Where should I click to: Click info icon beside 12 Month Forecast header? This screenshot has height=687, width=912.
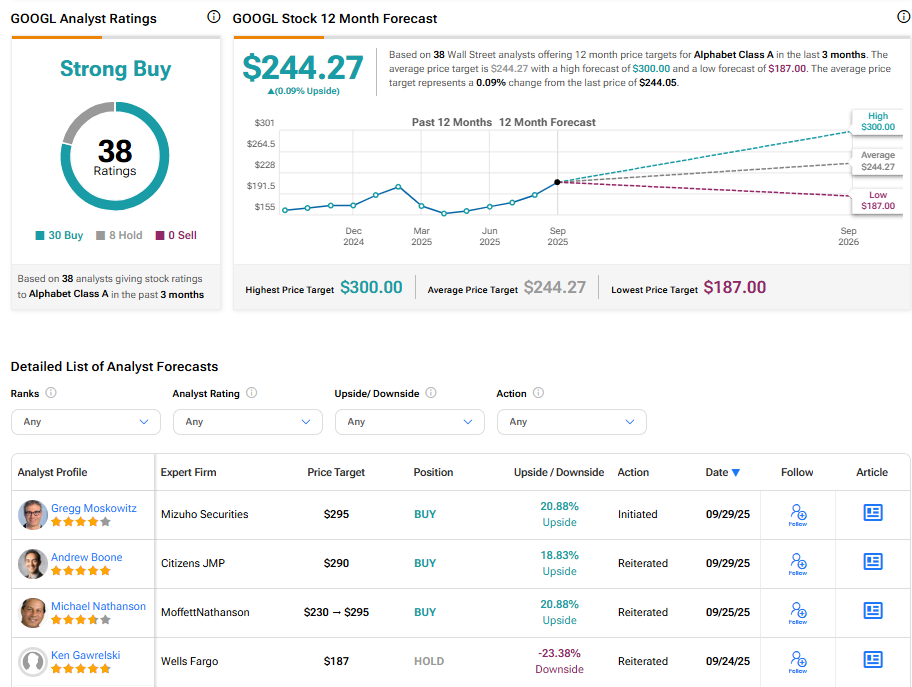(x=904, y=17)
